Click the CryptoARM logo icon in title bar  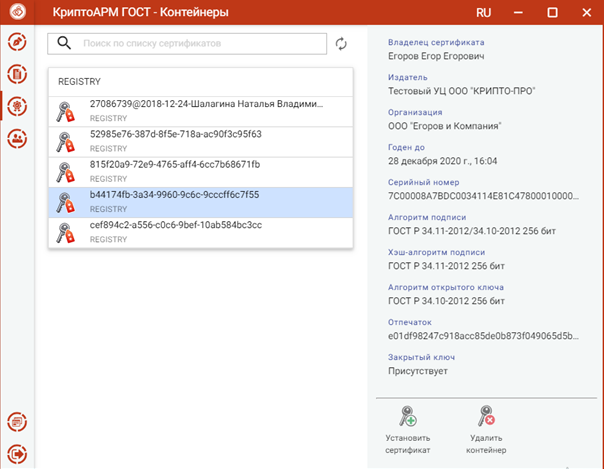[x=18, y=11]
